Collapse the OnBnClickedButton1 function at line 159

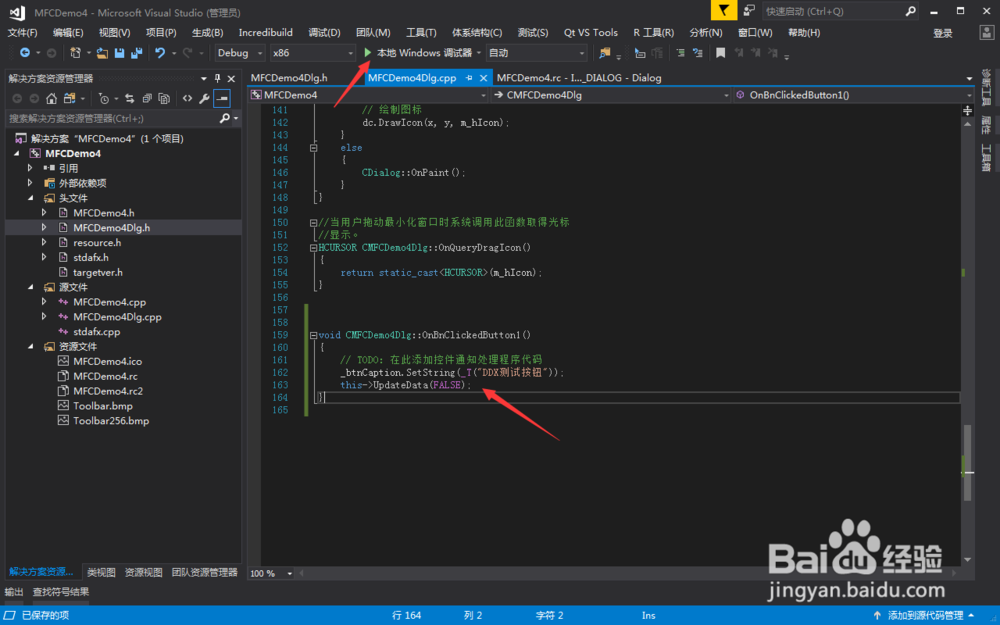pyautogui.click(x=313, y=335)
